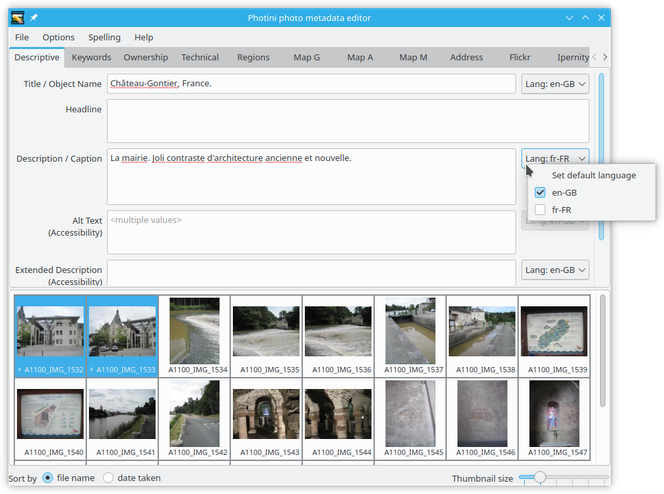Select thumbnail A1100_IMG_1538
The width and height of the screenshot is (664, 494).
point(482,336)
